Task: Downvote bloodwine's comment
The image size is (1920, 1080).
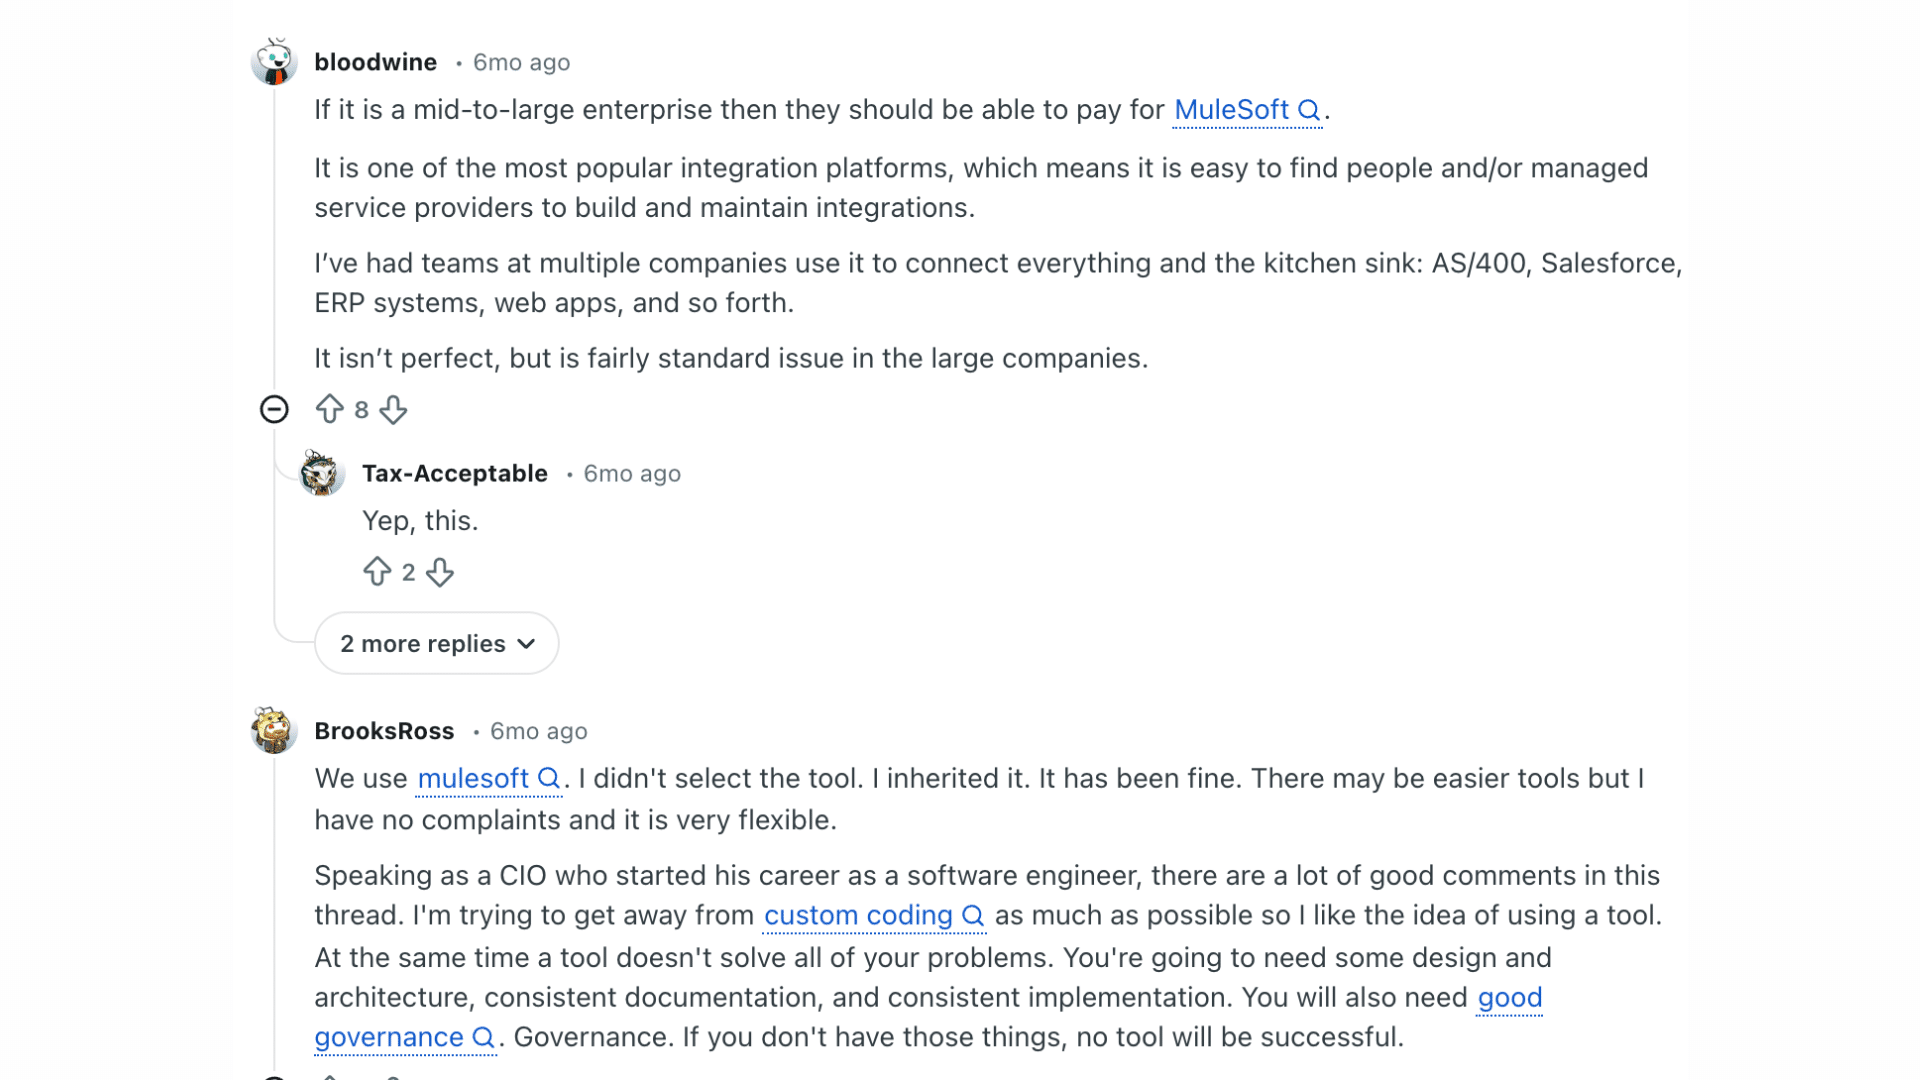Action: (393, 409)
